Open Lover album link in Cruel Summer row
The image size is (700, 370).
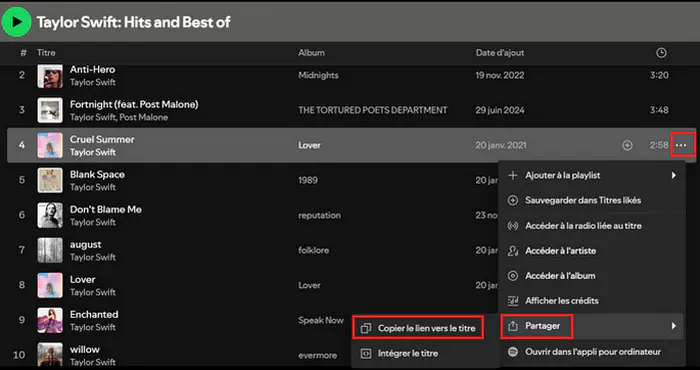[x=309, y=145]
